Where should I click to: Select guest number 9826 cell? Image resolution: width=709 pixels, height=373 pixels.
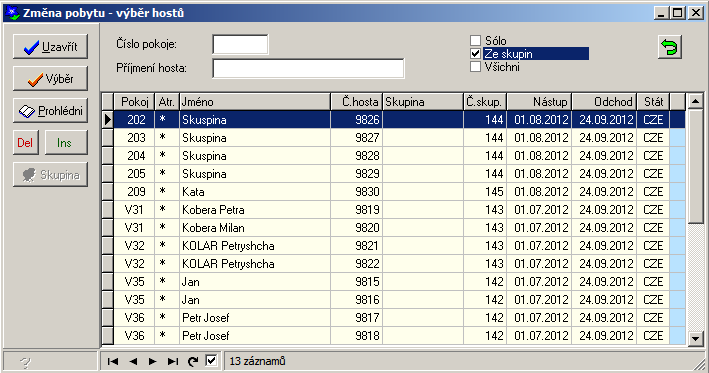coord(357,120)
